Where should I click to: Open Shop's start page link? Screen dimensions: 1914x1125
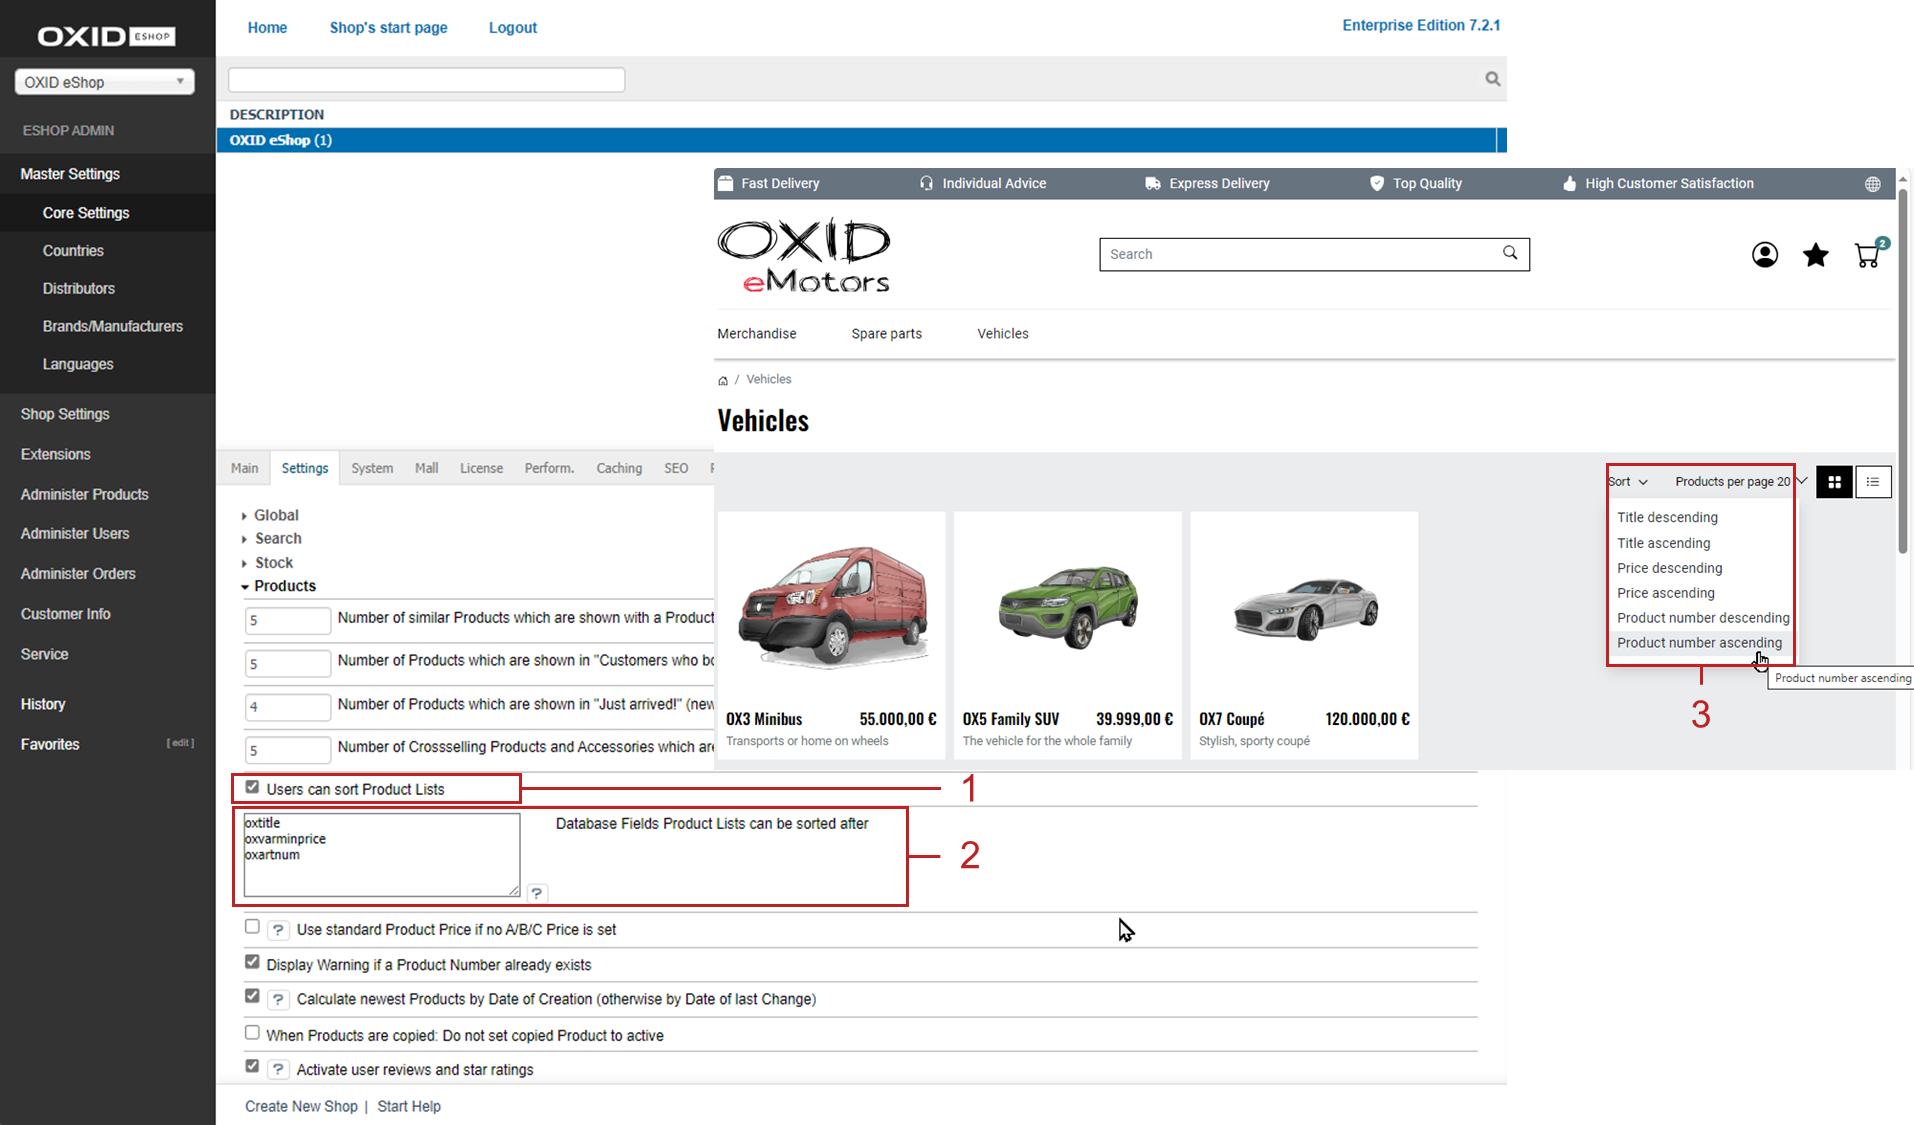(388, 28)
